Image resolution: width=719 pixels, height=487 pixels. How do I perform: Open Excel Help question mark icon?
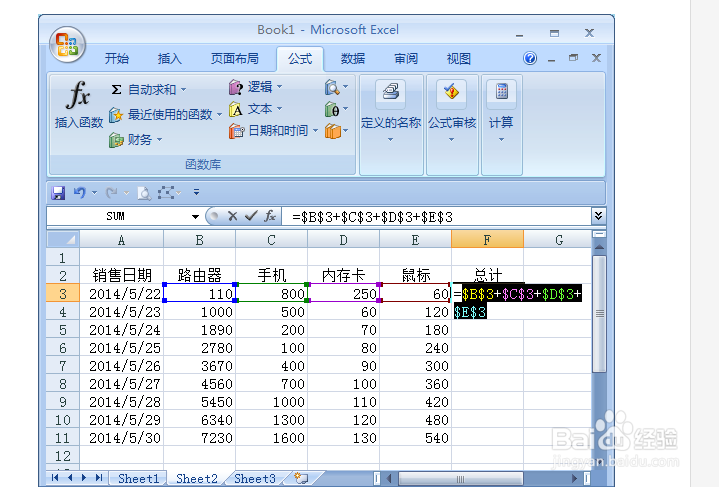point(530,58)
